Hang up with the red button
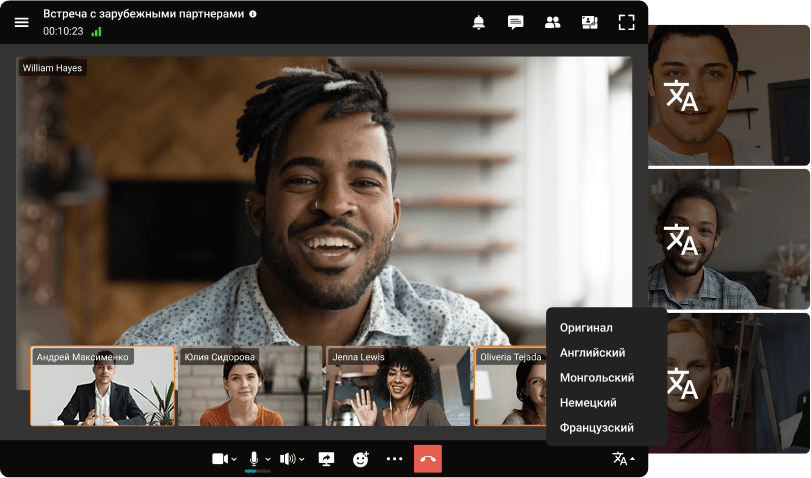This screenshot has width=811, height=478. (x=427, y=459)
